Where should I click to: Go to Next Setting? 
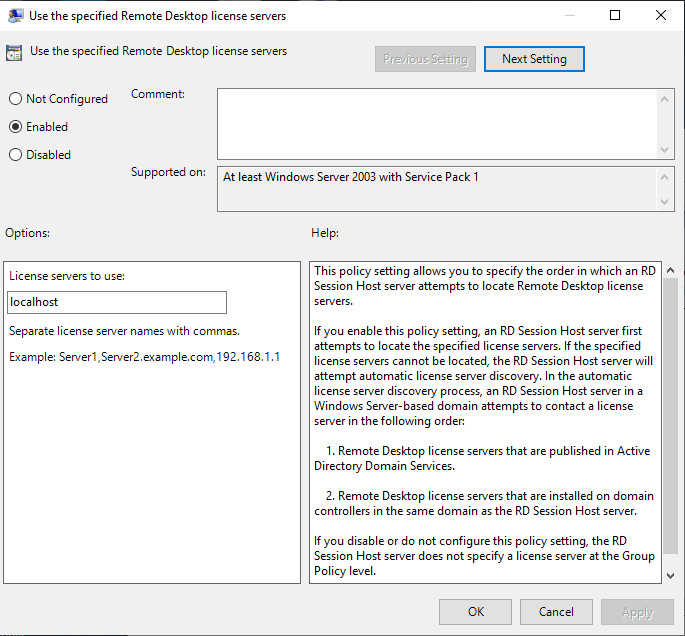pos(534,59)
